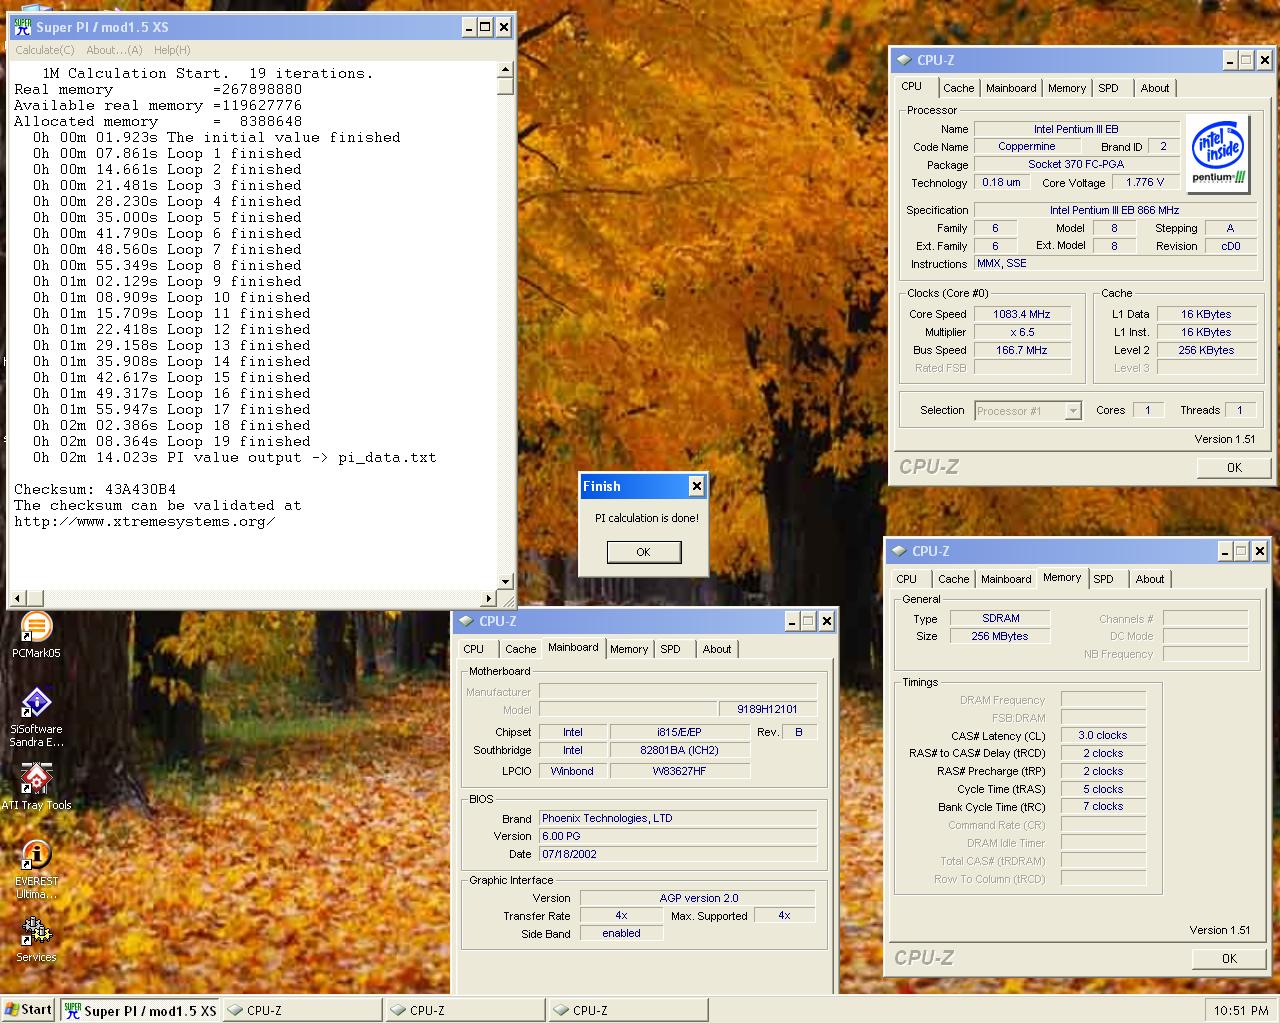Click the Specification field Intel Pentium III EB 866 MHz
The height and width of the screenshot is (1024, 1280).
pos(1115,210)
